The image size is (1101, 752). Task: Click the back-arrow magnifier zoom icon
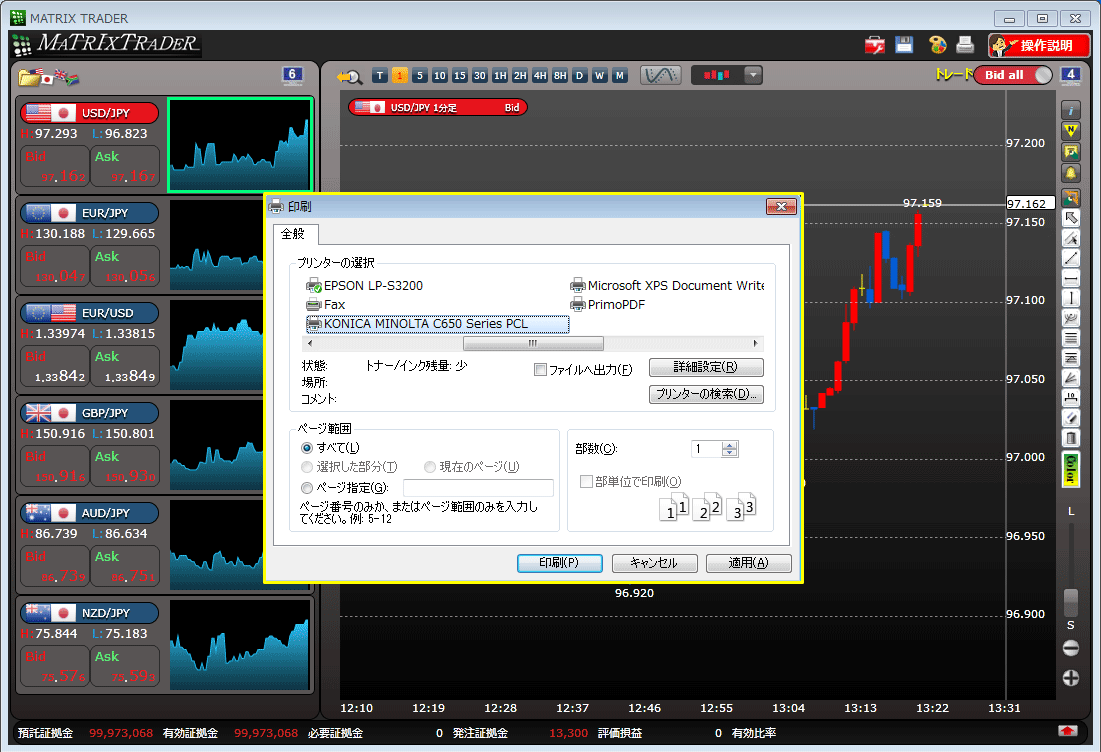pyautogui.click(x=349, y=76)
